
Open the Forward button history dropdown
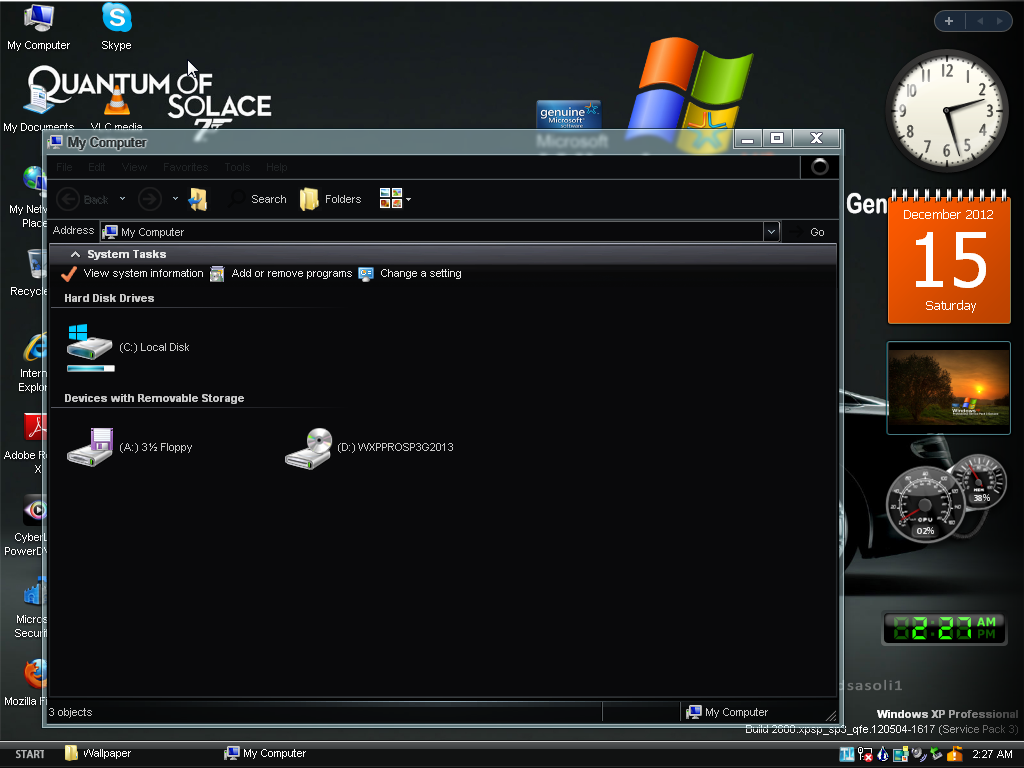(x=175, y=199)
